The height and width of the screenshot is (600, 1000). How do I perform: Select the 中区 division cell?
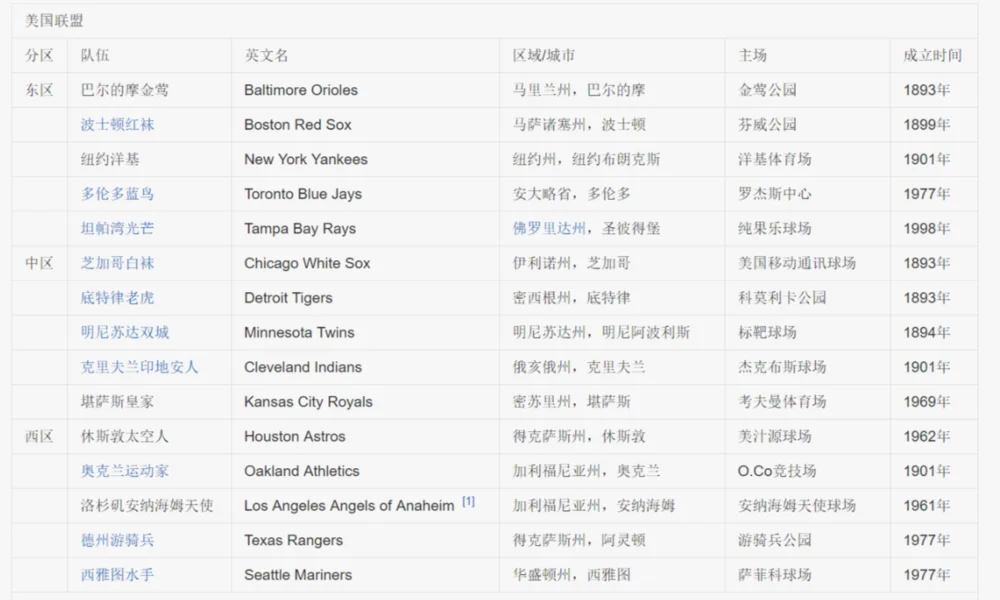pos(40,263)
